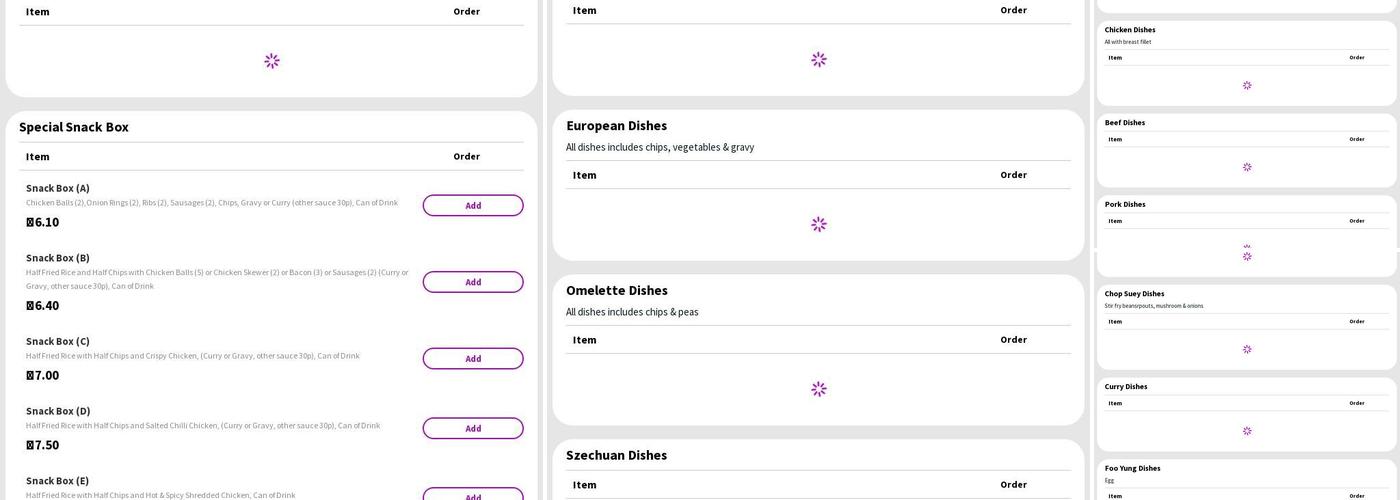Image resolution: width=1400 pixels, height=500 pixels.
Task: Click loading spinner in European Dishes section
Action: (x=818, y=224)
